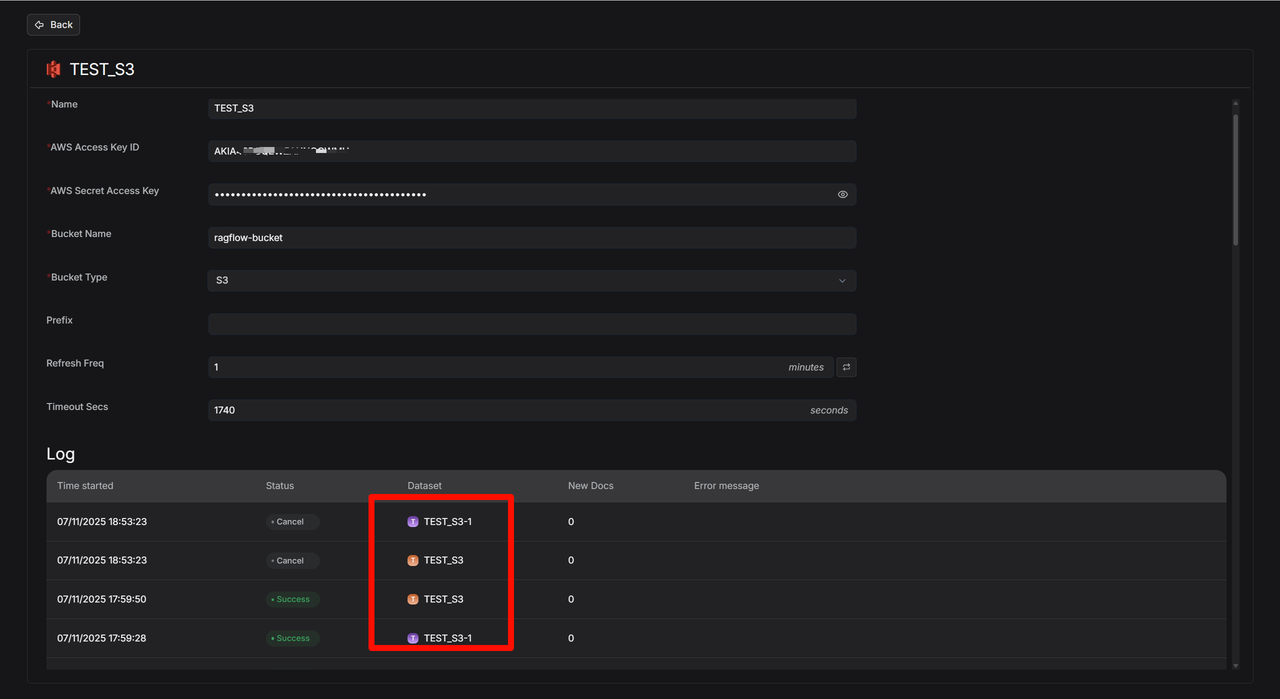Click New Docs value 0 in 17:59:28 row

click(571, 639)
